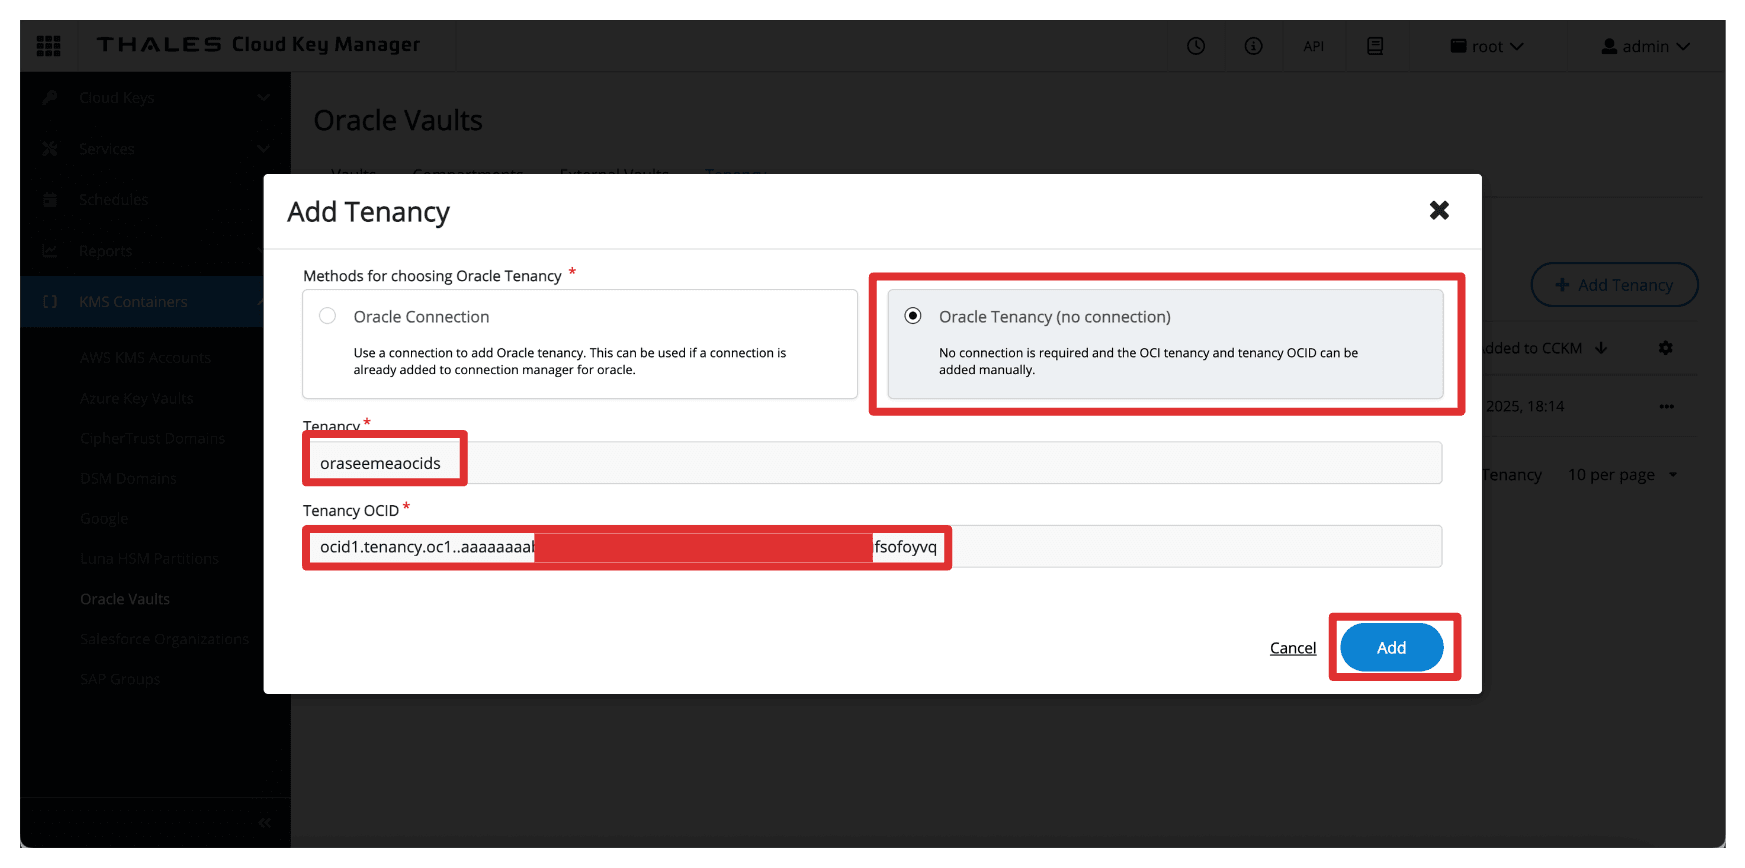
Task: Click the Add Tenancy dialog title
Action: point(368,212)
